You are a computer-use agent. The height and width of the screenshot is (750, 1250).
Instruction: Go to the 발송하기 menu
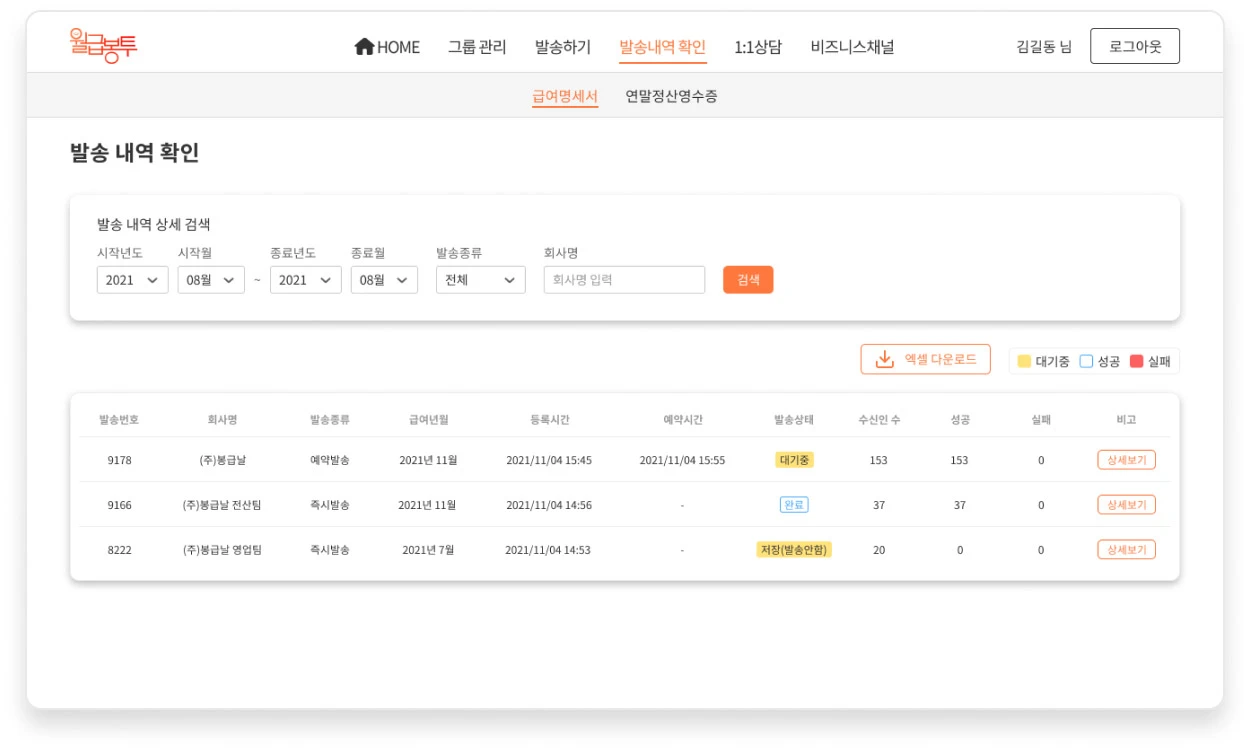click(563, 47)
